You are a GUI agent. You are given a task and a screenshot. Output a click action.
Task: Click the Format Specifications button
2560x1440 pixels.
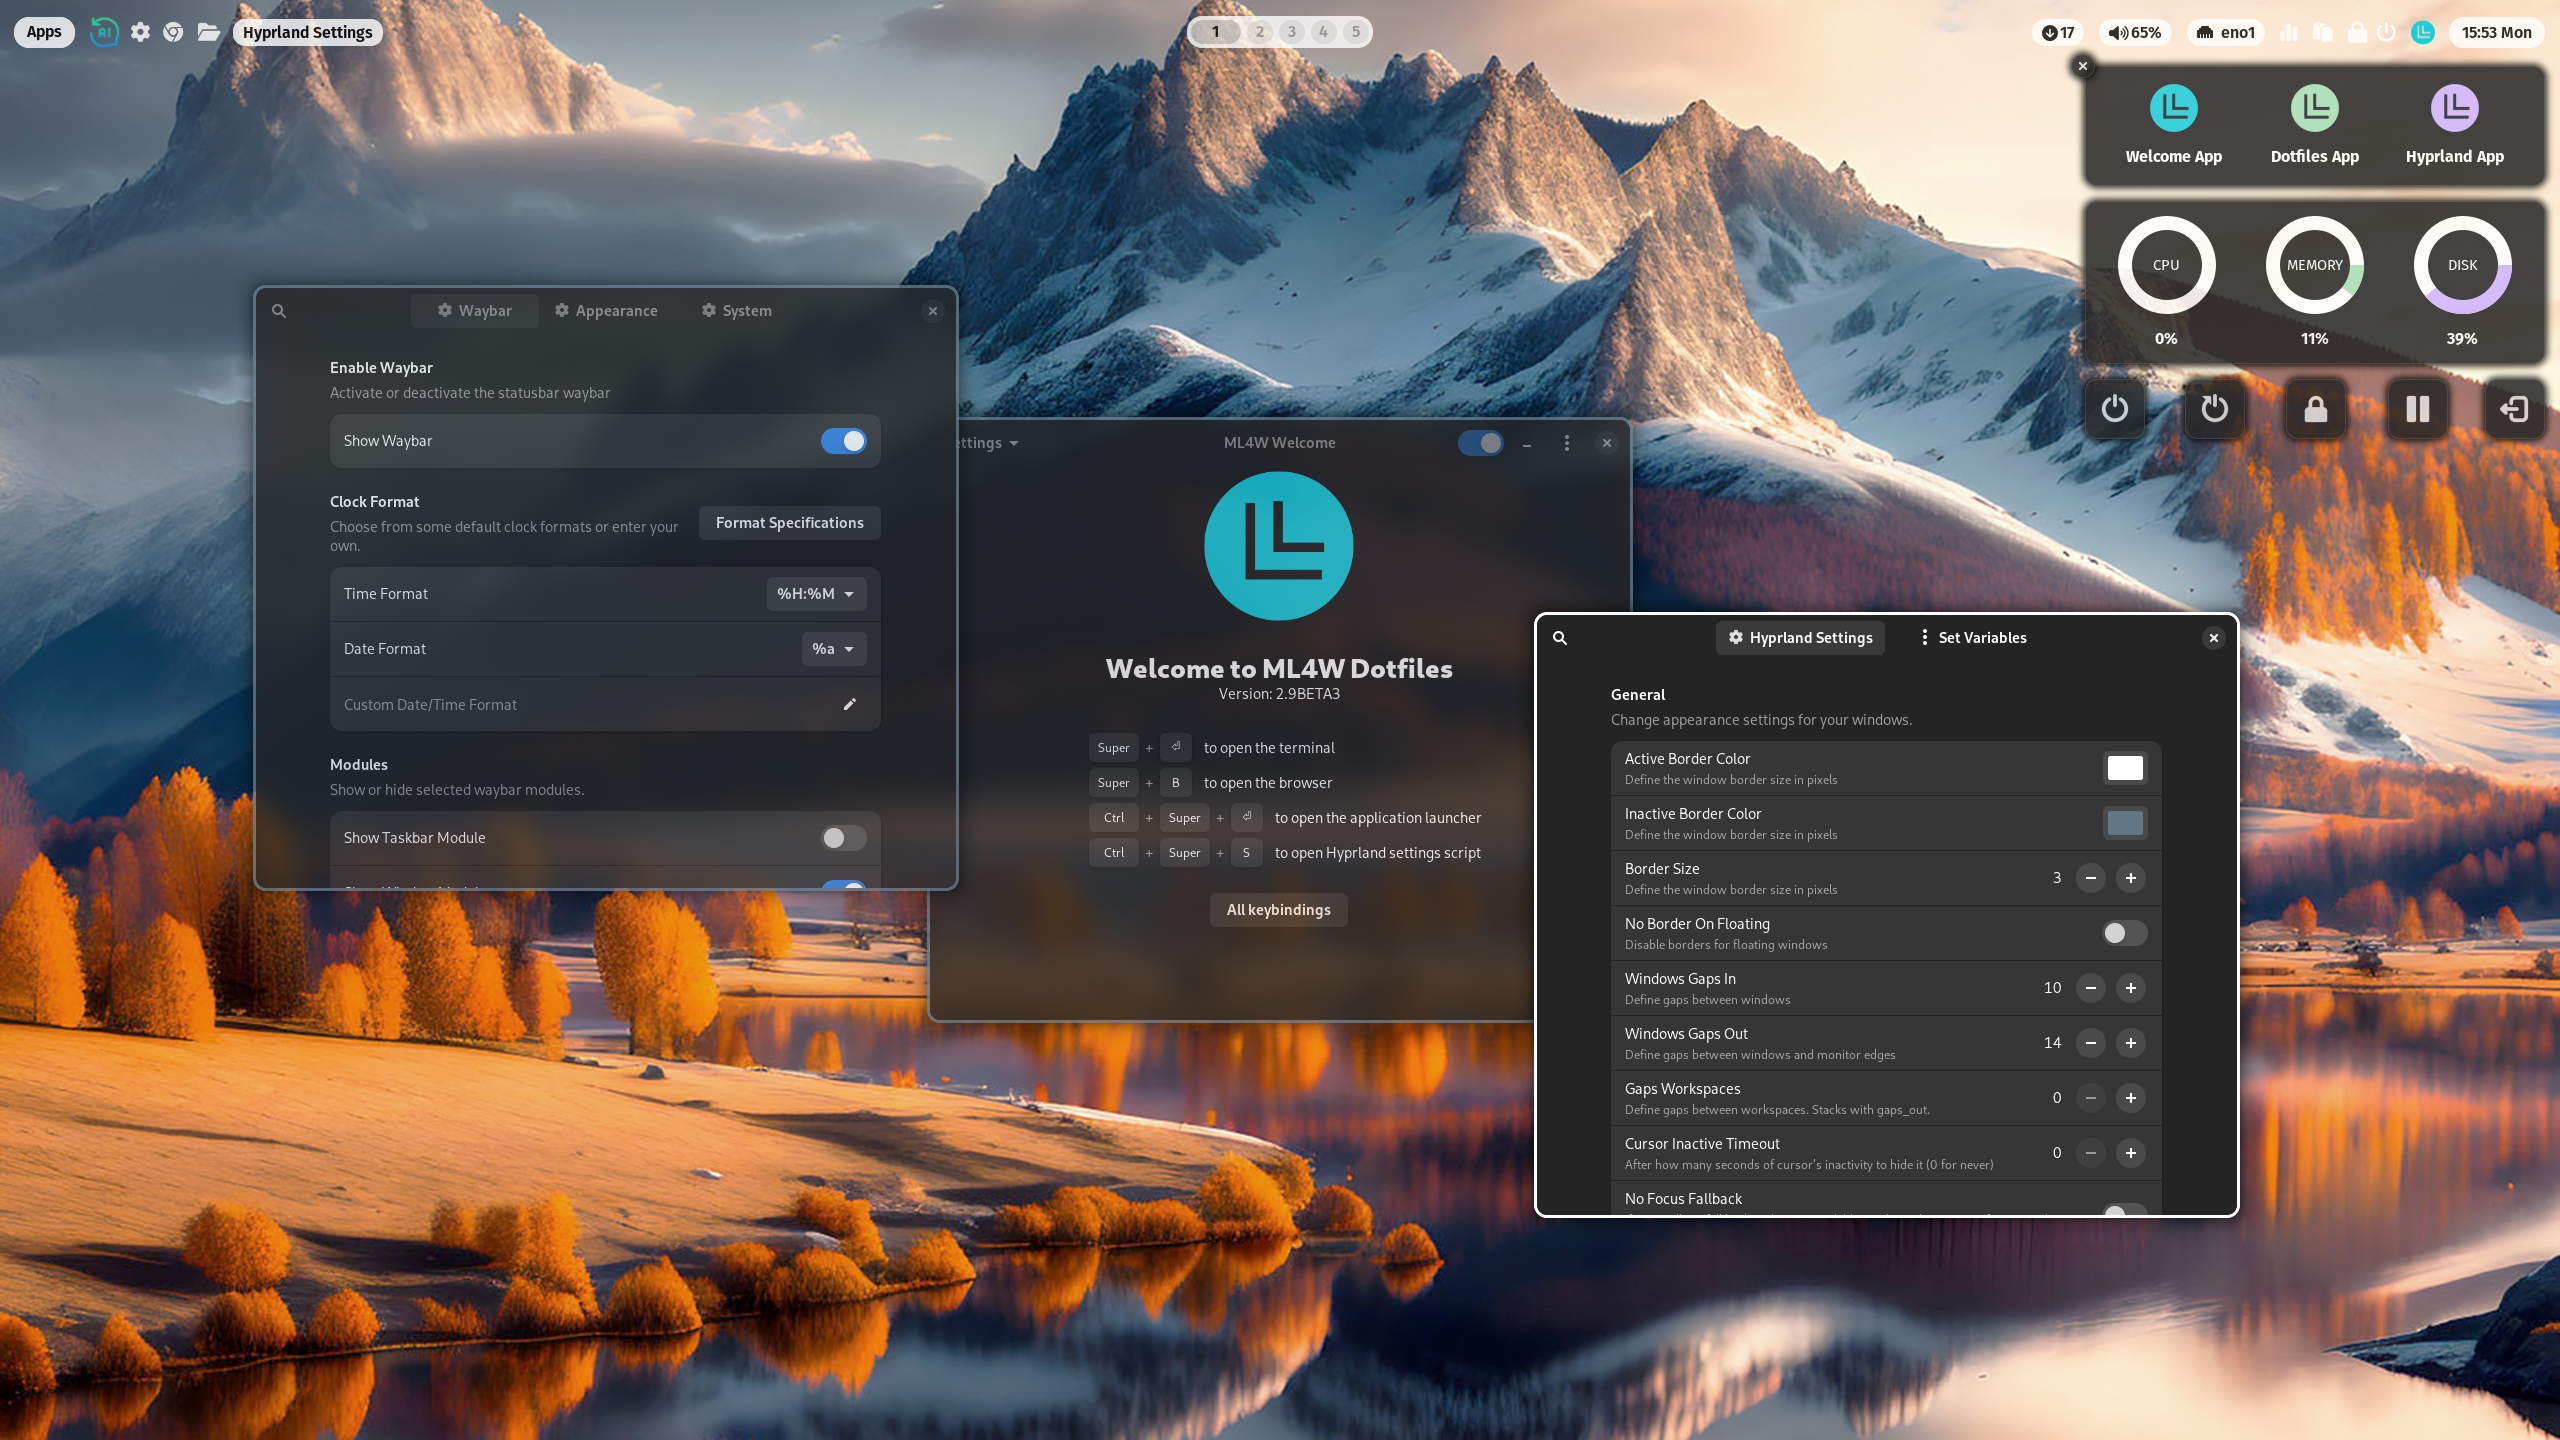pos(789,522)
